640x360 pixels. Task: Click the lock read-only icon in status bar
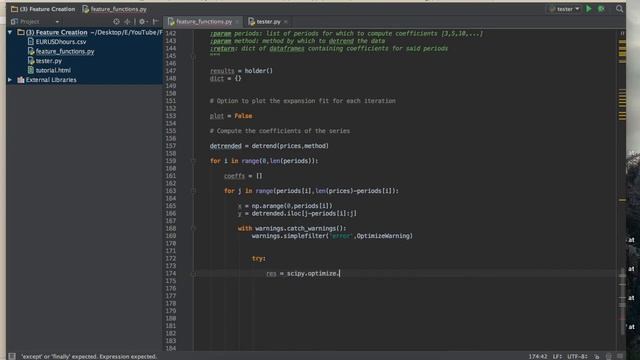pyautogui.click(x=597, y=357)
